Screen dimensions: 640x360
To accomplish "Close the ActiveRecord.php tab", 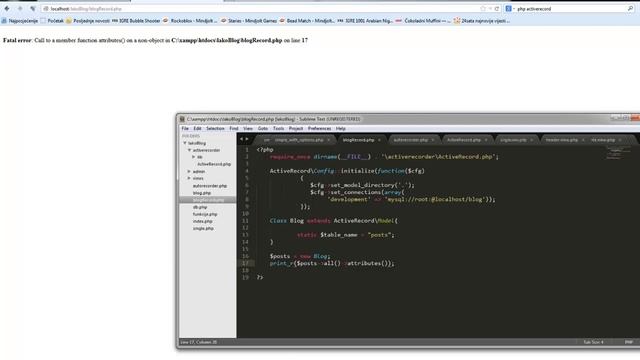I will point(486,140).
